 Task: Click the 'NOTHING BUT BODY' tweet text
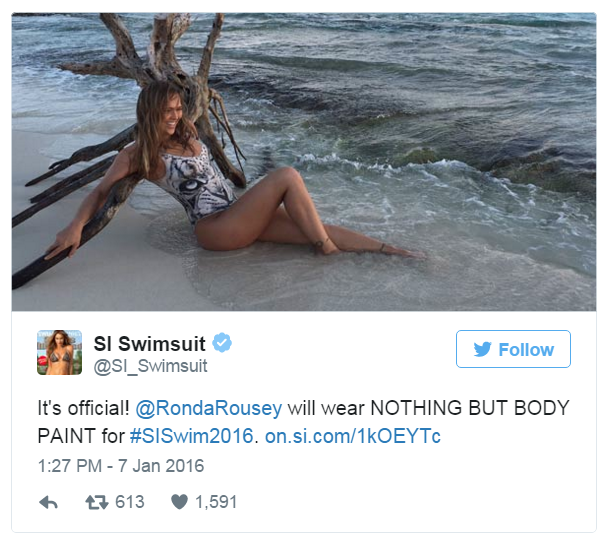470,408
